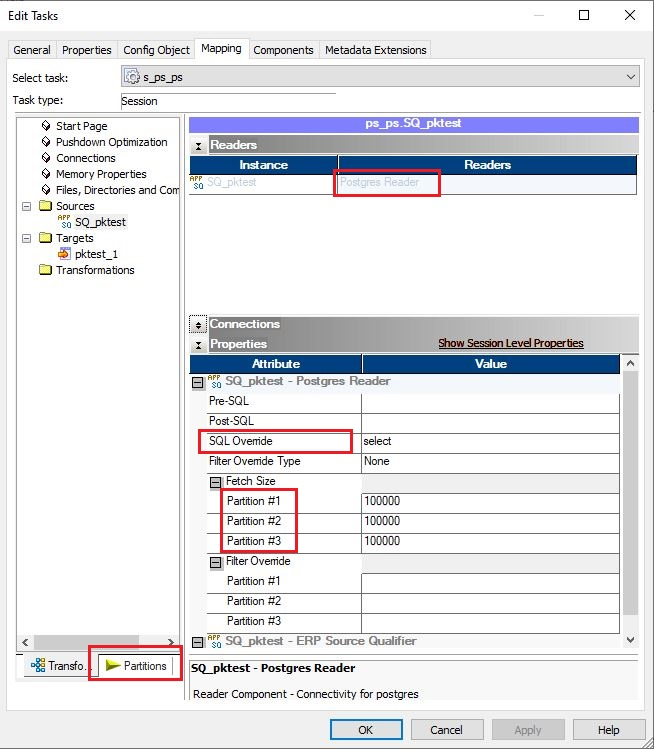Click the OK button
Screen dimensions: 654x749
click(x=366, y=730)
